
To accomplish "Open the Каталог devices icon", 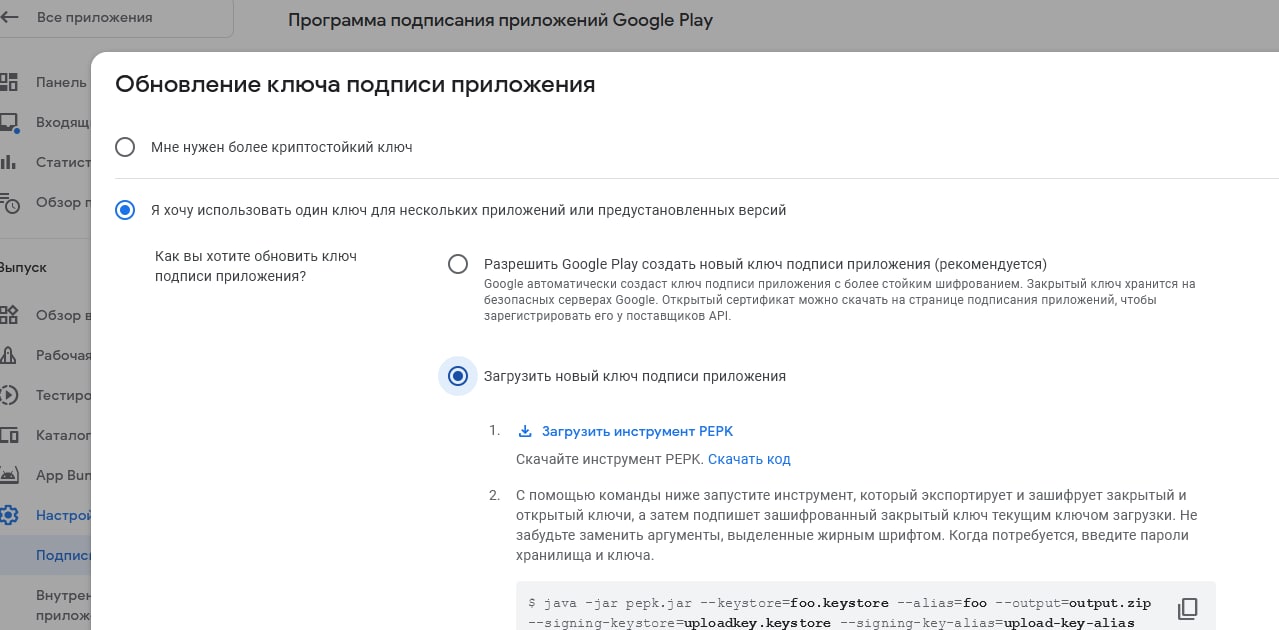I will [x=9, y=435].
